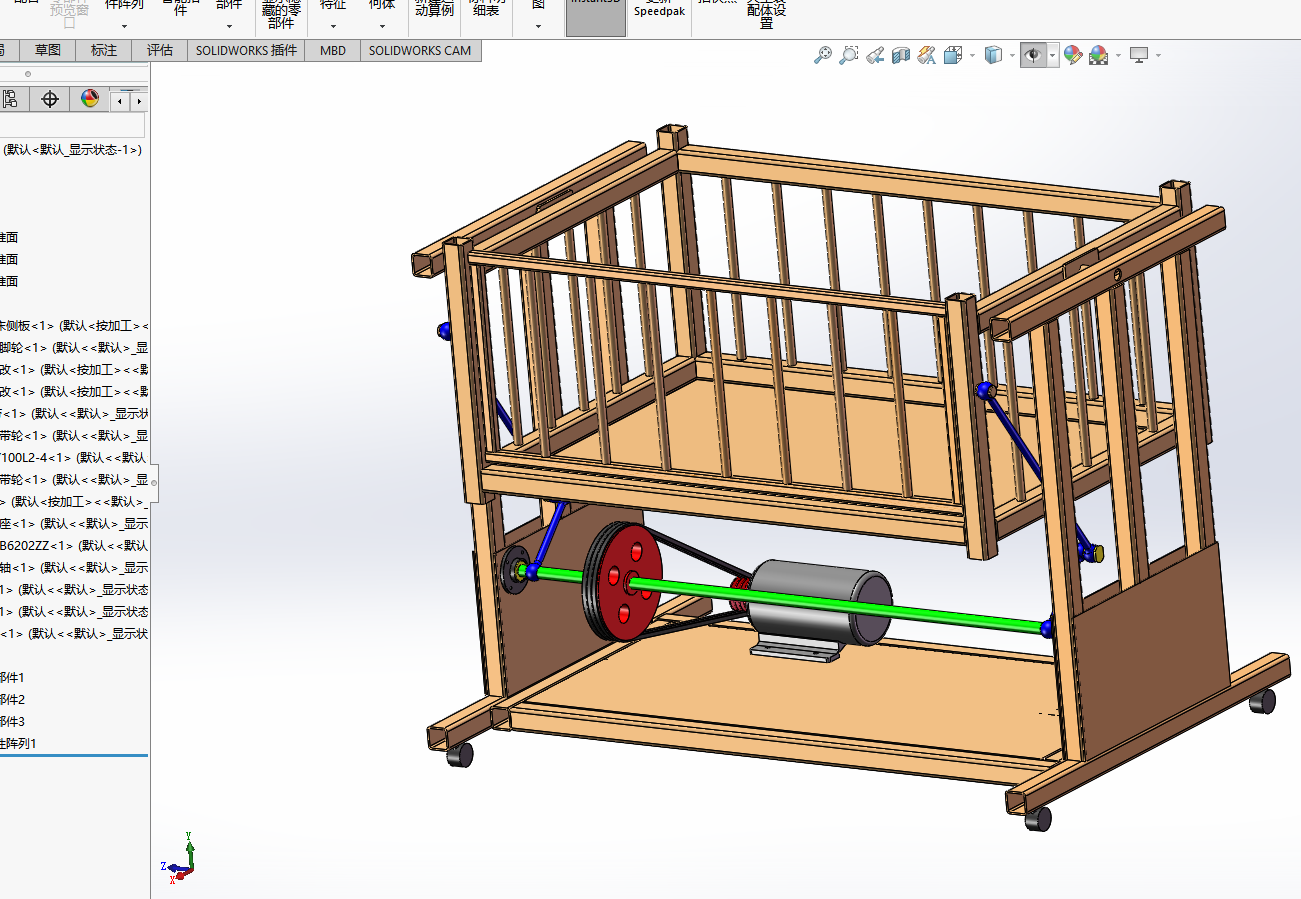The image size is (1301, 899).
Task: Click the View Orientation cube icon
Action: [x=953, y=56]
